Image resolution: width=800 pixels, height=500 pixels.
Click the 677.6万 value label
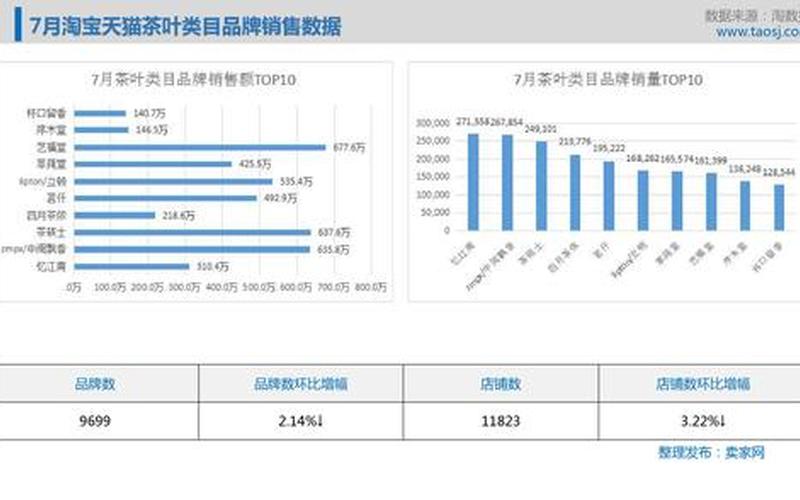click(x=349, y=147)
